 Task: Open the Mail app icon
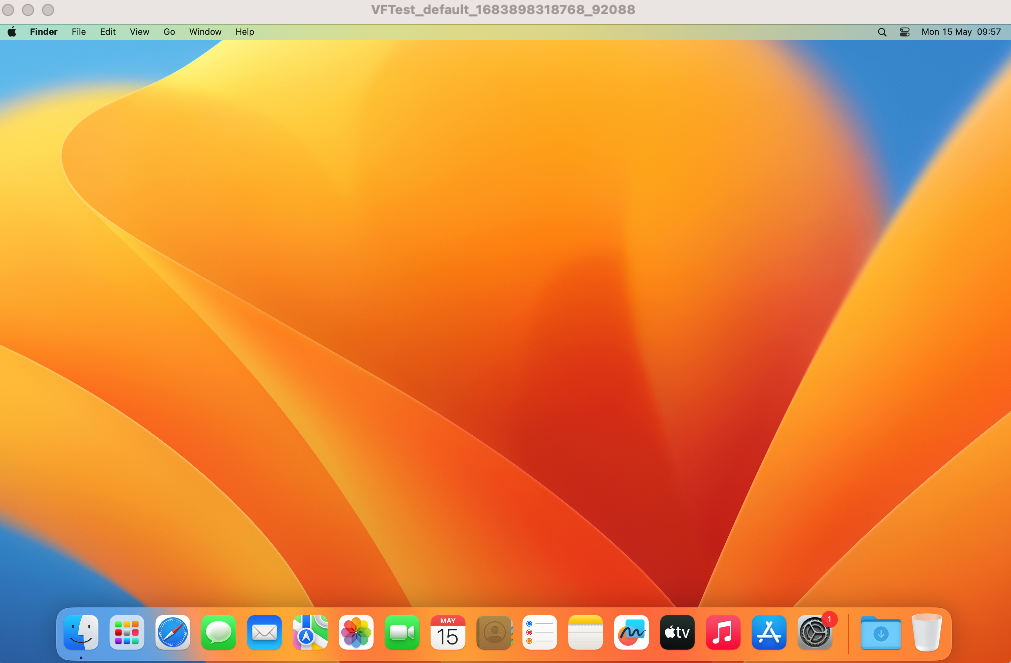click(x=264, y=632)
